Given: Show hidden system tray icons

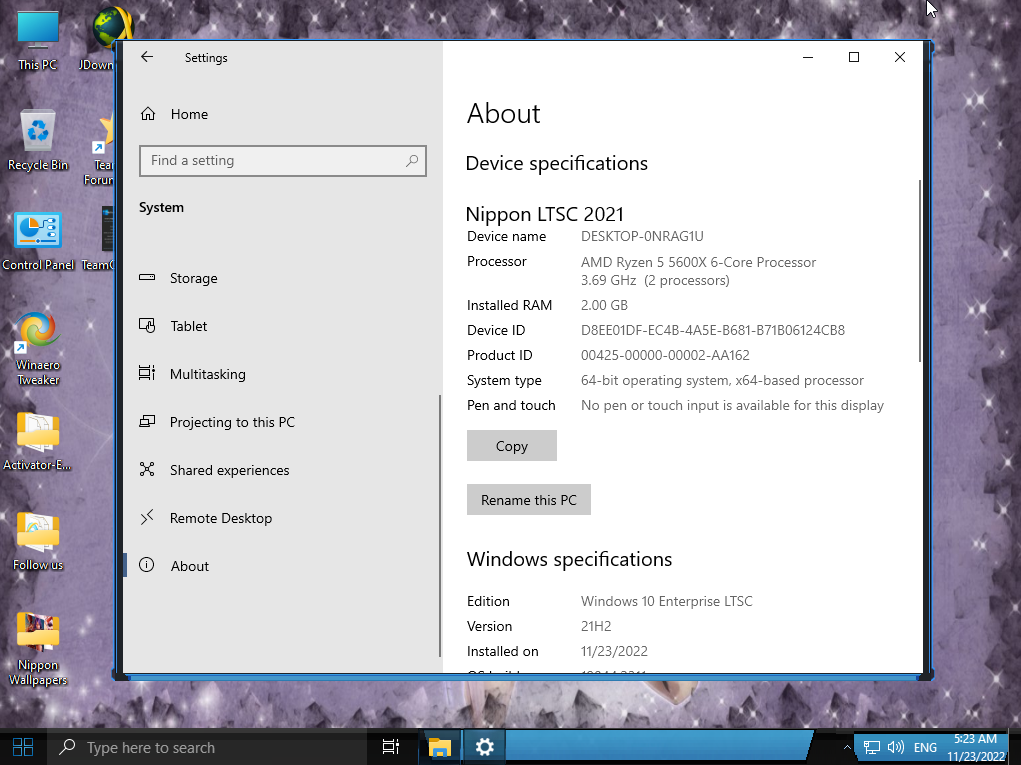Looking at the screenshot, I should point(848,747).
